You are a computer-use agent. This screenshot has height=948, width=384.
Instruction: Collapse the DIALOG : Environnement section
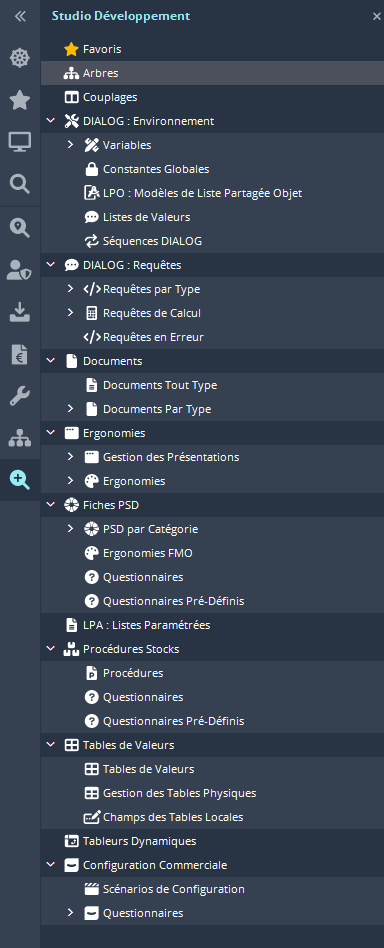tap(50, 121)
